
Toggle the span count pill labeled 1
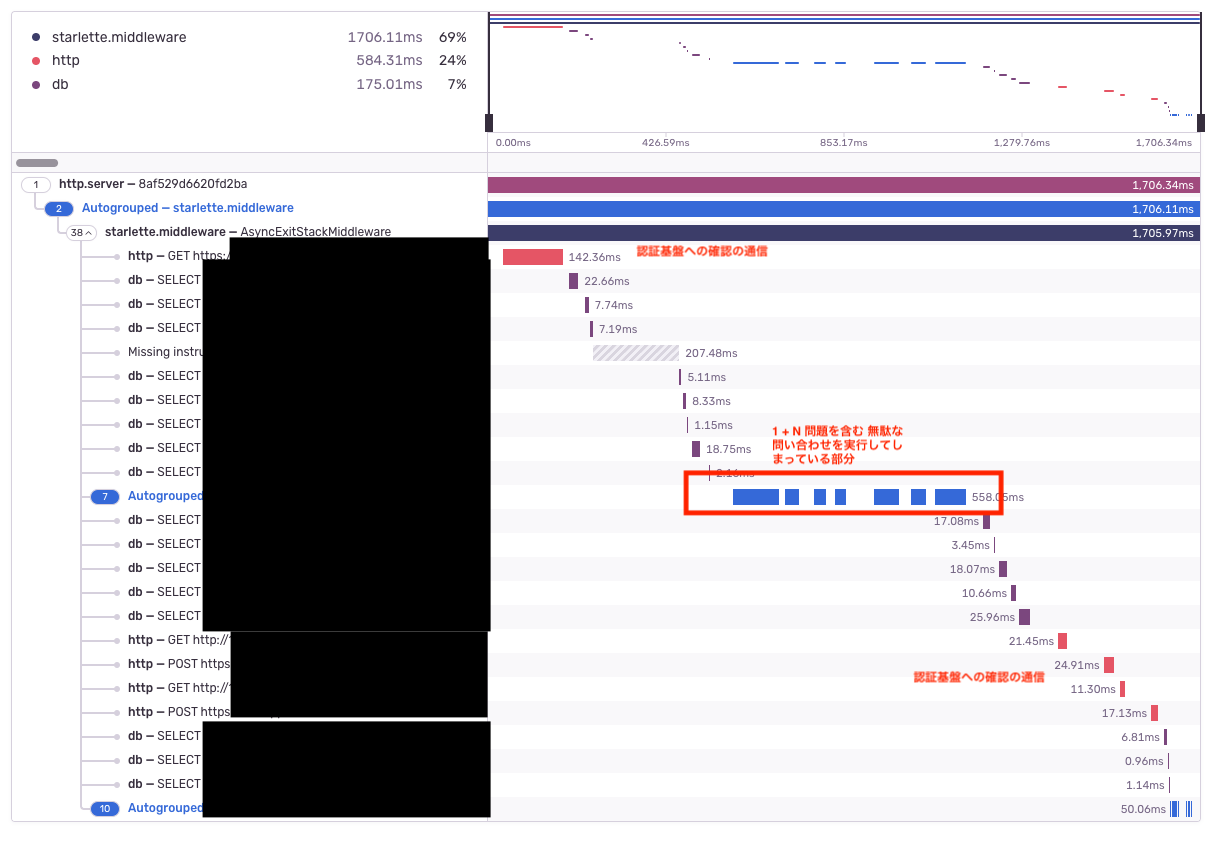click(x=36, y=184)
